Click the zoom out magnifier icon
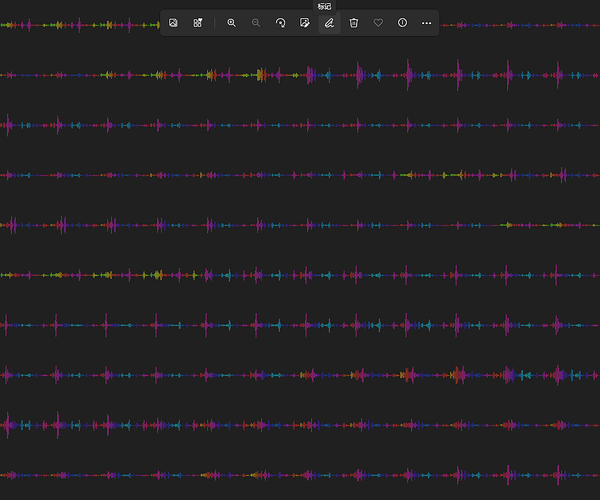 point(256,23)
